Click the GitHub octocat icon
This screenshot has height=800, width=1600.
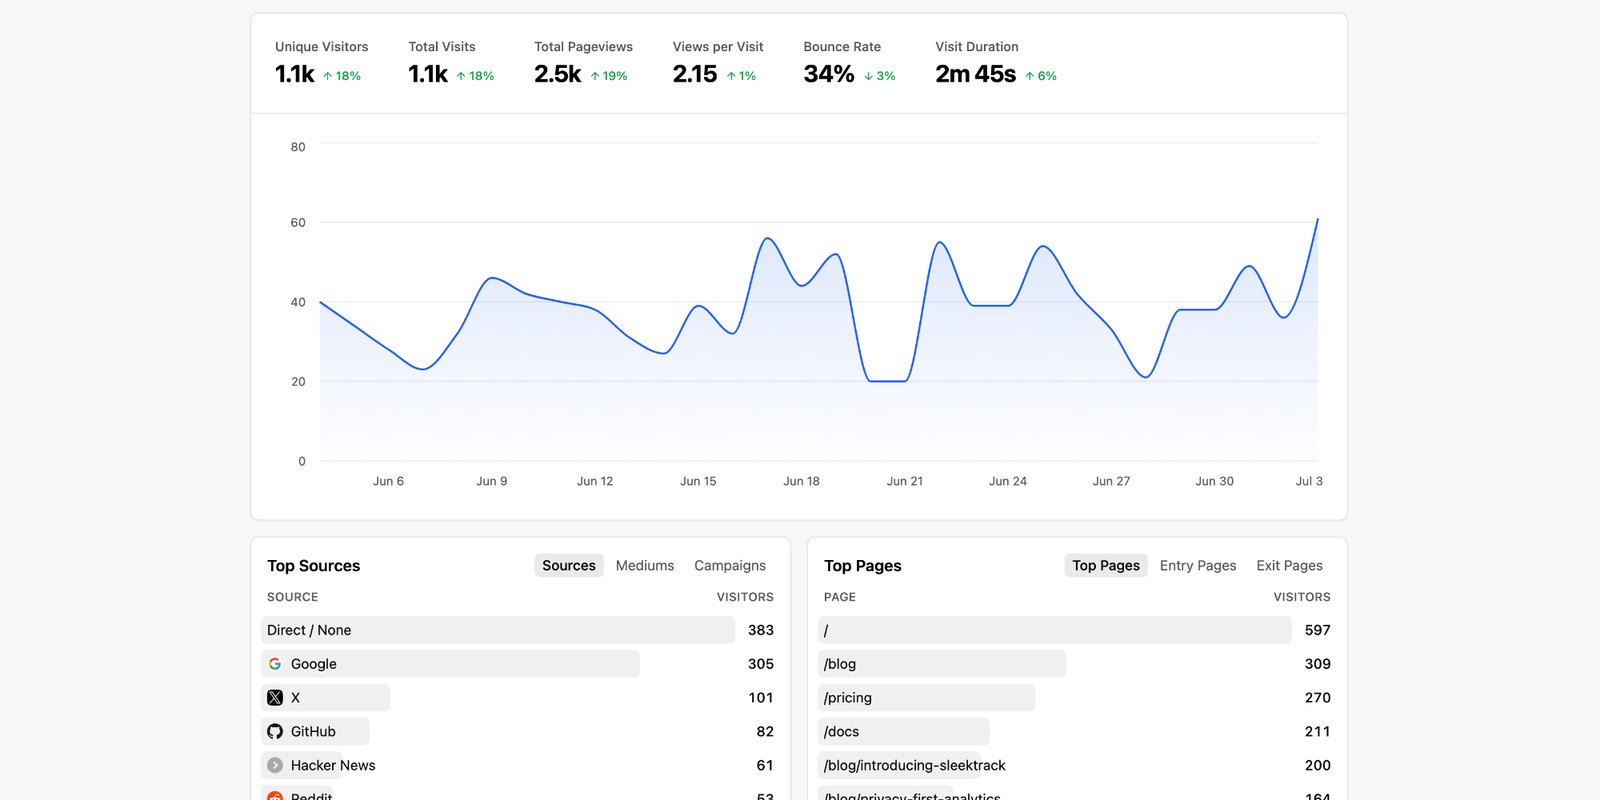[275, 732]
